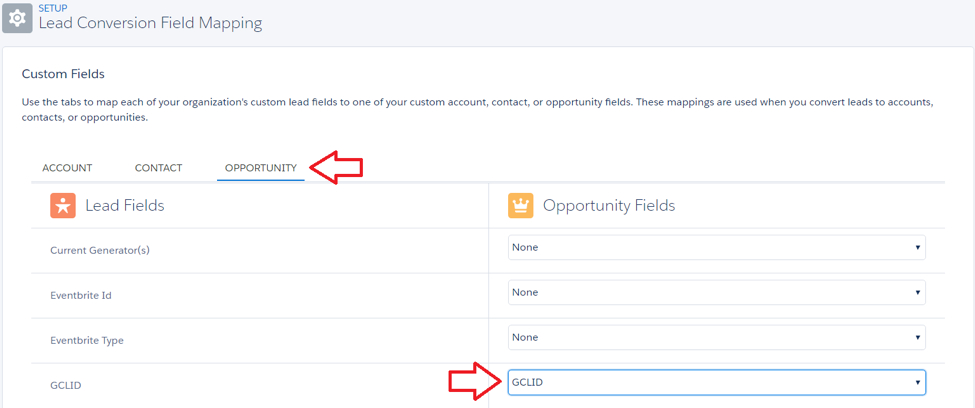The width and height of the screenshot is (975, 408).
Task: Select the OPPORTUNITY tab
Action: point(261,168)
